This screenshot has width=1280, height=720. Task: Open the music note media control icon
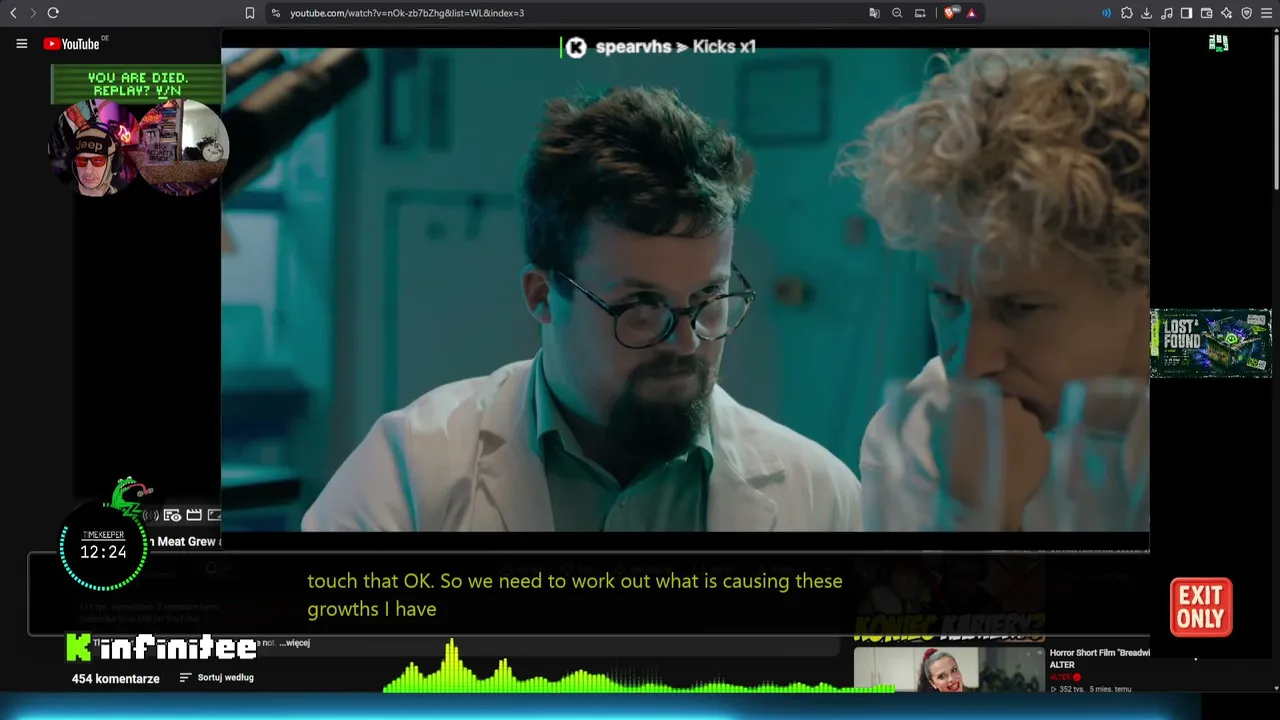click(1167, 13)
